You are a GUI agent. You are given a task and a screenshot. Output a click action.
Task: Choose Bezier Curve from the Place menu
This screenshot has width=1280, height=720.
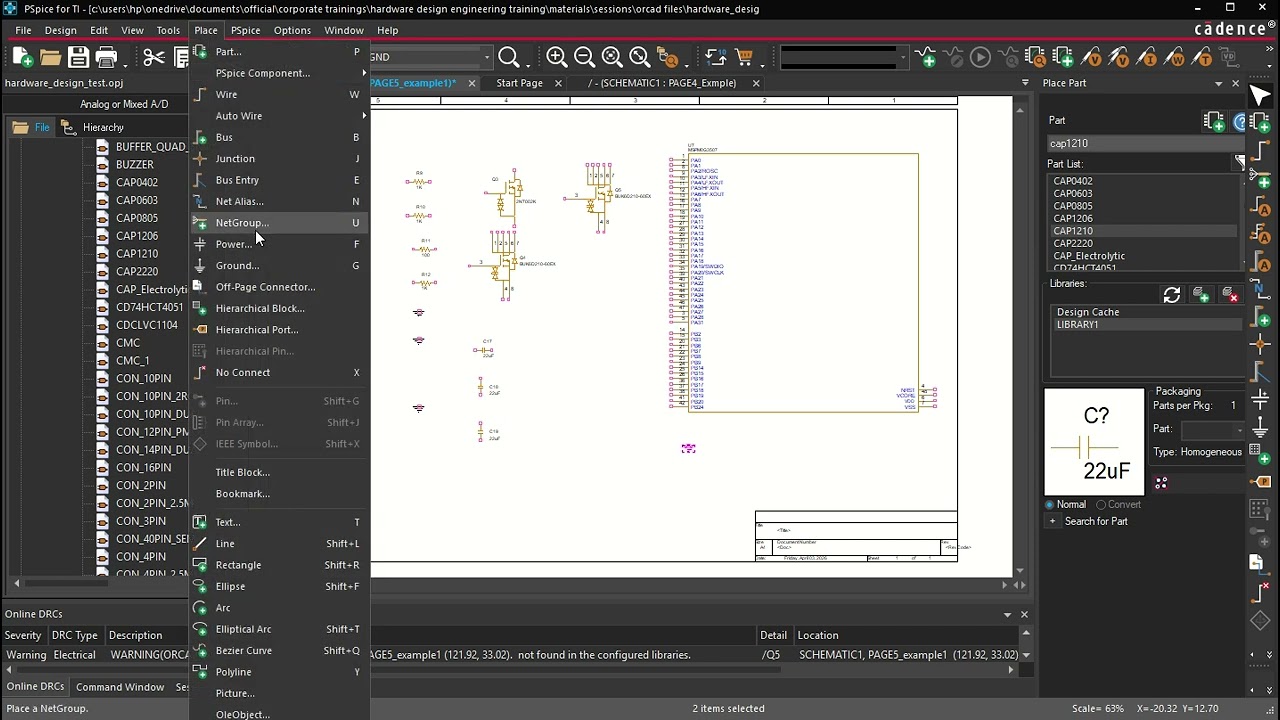click(x=279, y=651)
